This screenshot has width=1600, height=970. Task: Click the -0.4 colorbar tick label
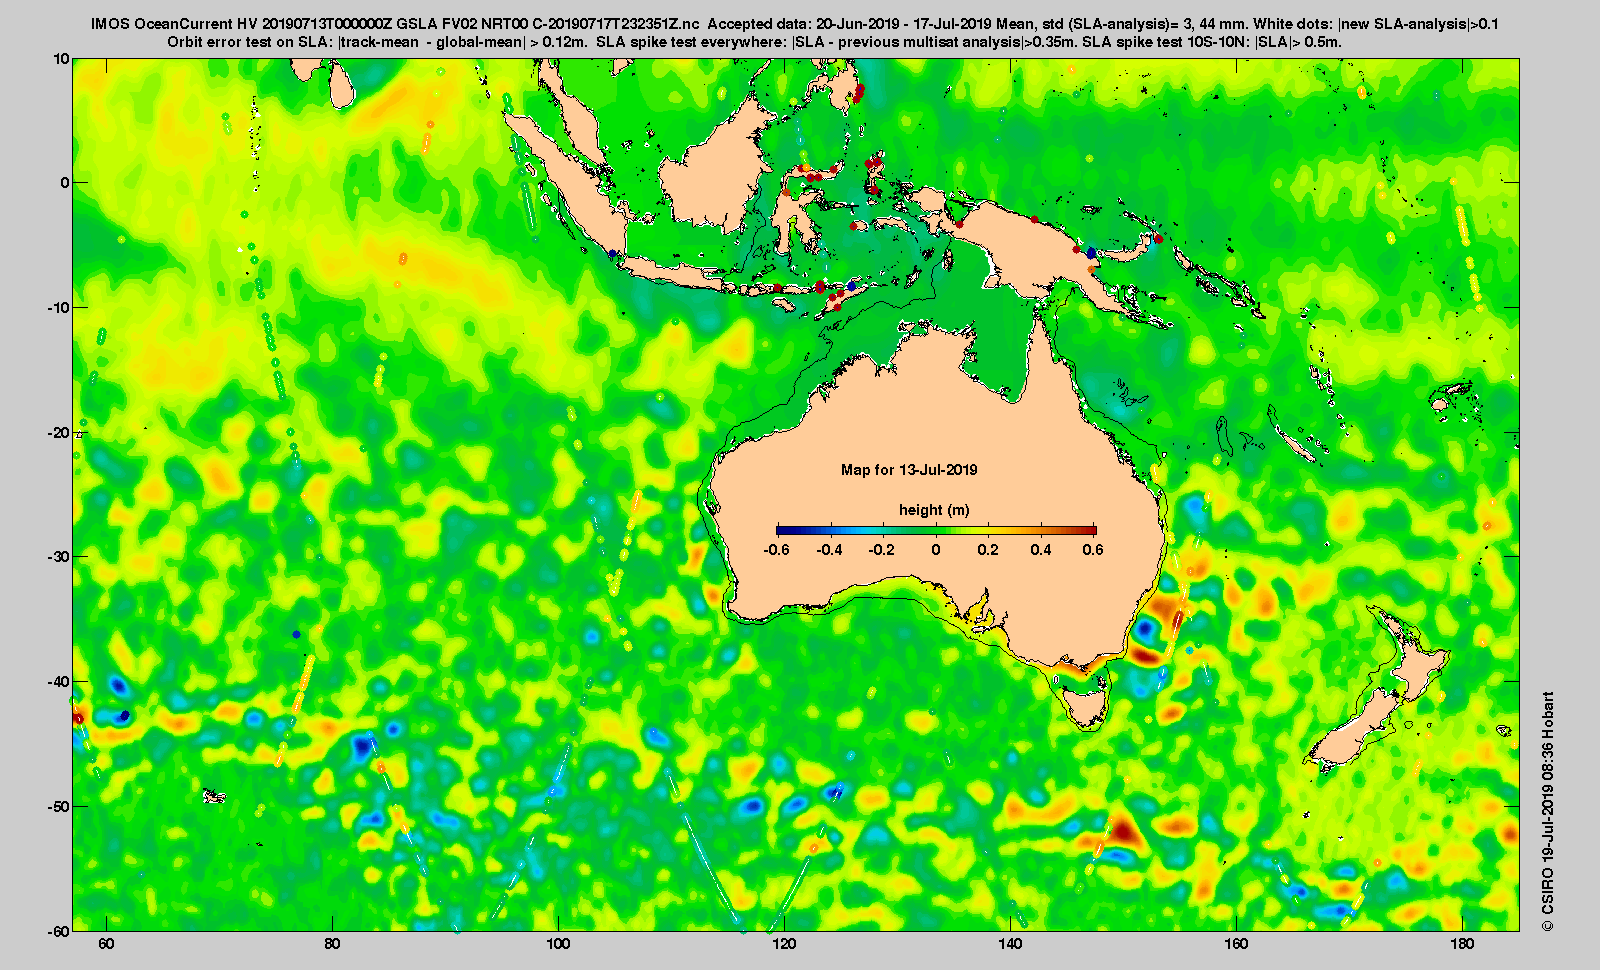[x=830, y=550]
